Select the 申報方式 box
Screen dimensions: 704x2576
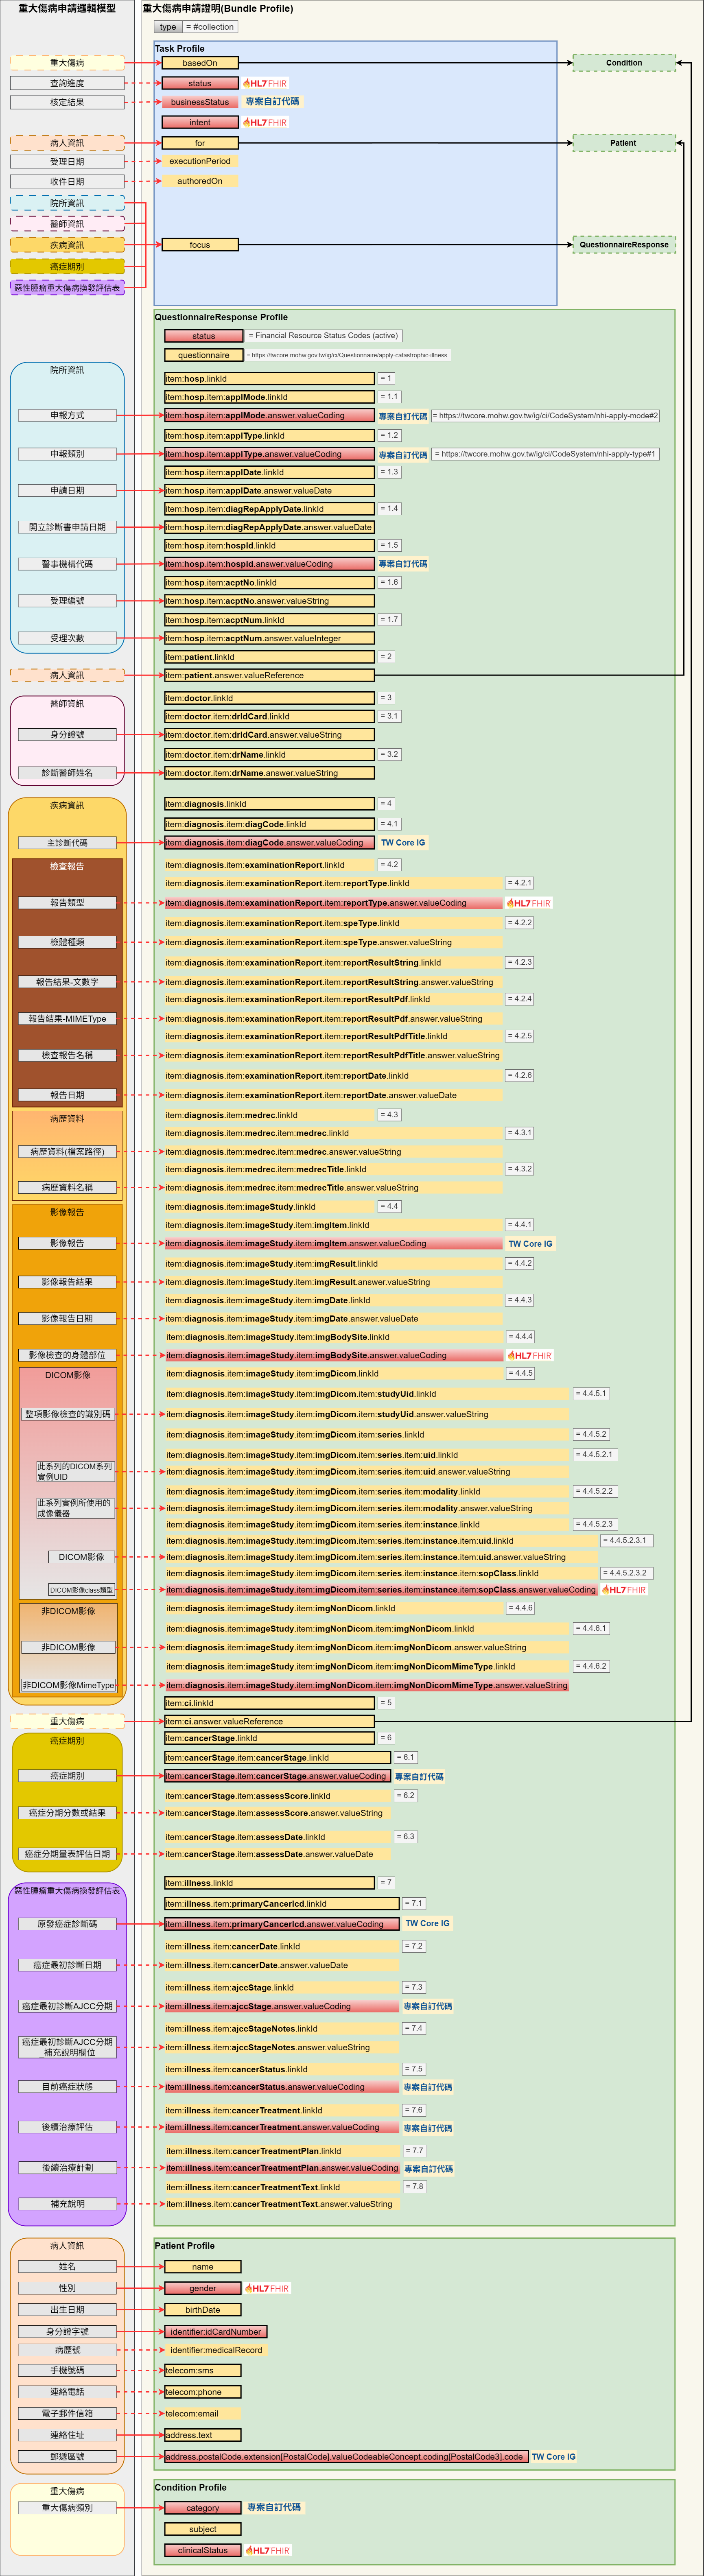(x=67, y=415)
